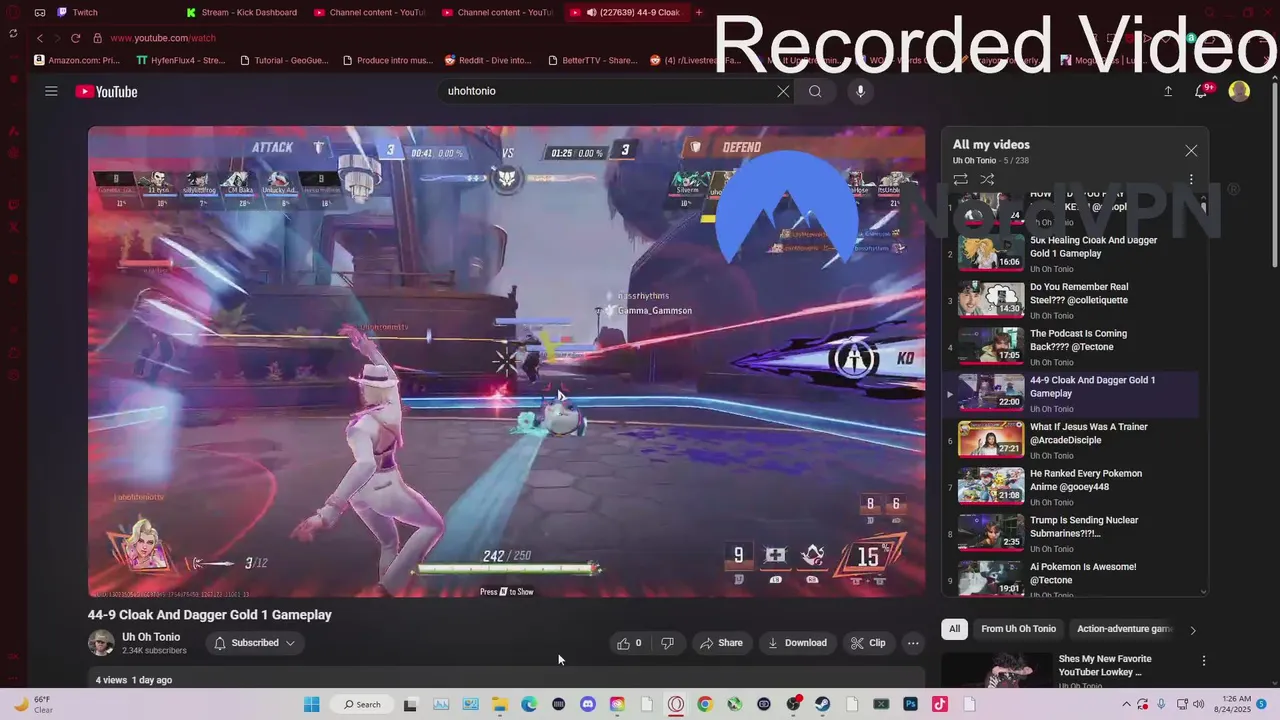The width and height of the screenshot is (1280, 720).
Task: Open Uh Oh Tonio channel avatar
Action: pos(101,643)
